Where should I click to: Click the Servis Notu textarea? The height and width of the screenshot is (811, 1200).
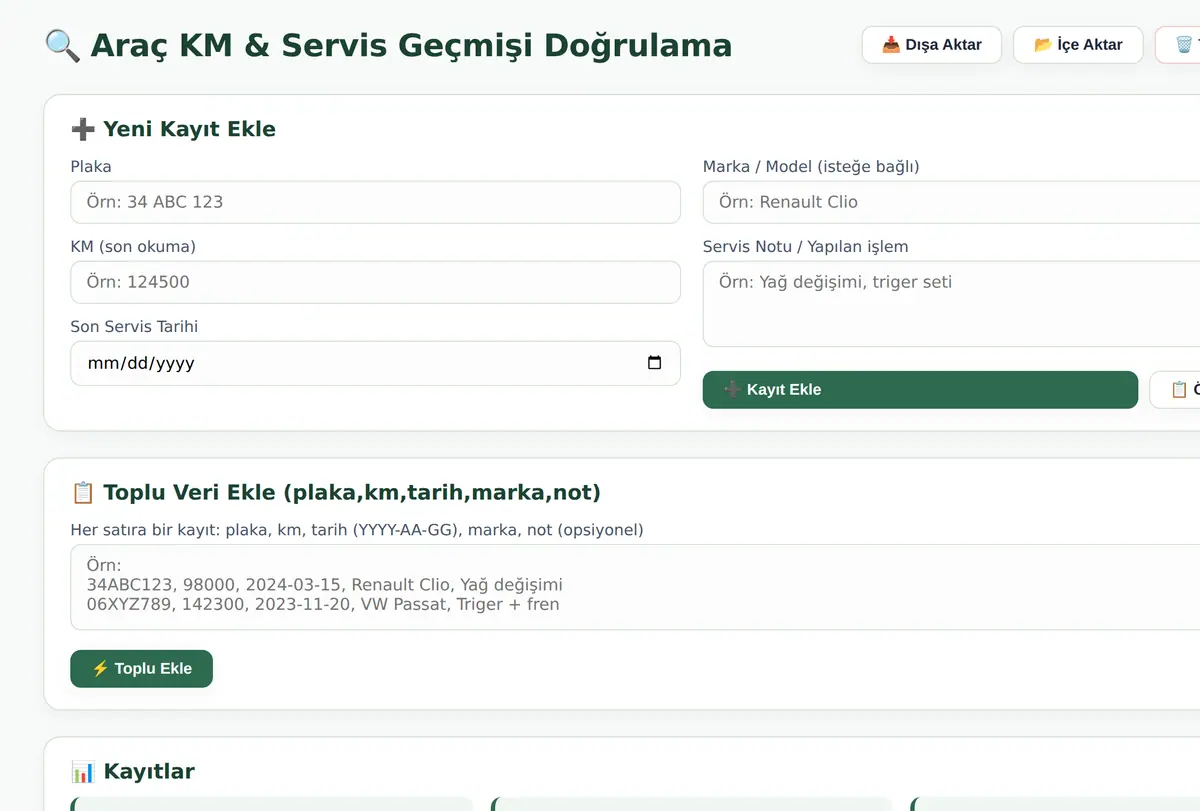coord(951,304)
